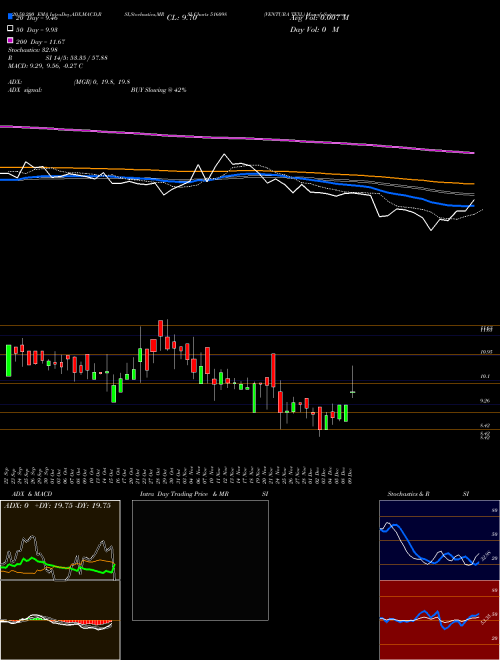Click the 'ADX signal:' label
Image resolution: width=500 pixels, height=660 pixels.
tap(25, 90)
